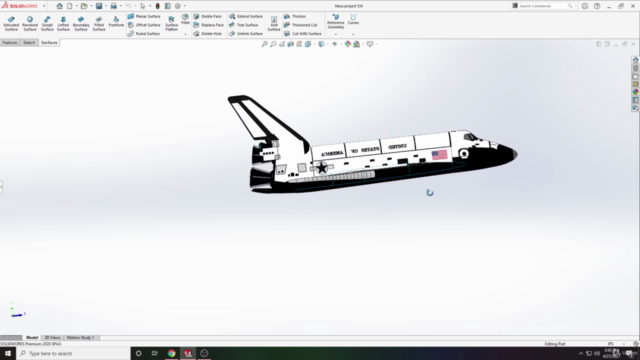Select the Swept Surface tool
The width and height of the screenshot is (640, 360).
click(47, 24)
